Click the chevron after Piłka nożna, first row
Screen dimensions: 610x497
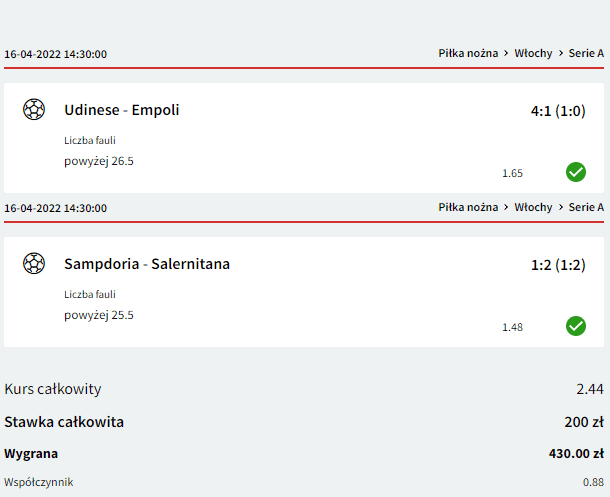point(506,53)
